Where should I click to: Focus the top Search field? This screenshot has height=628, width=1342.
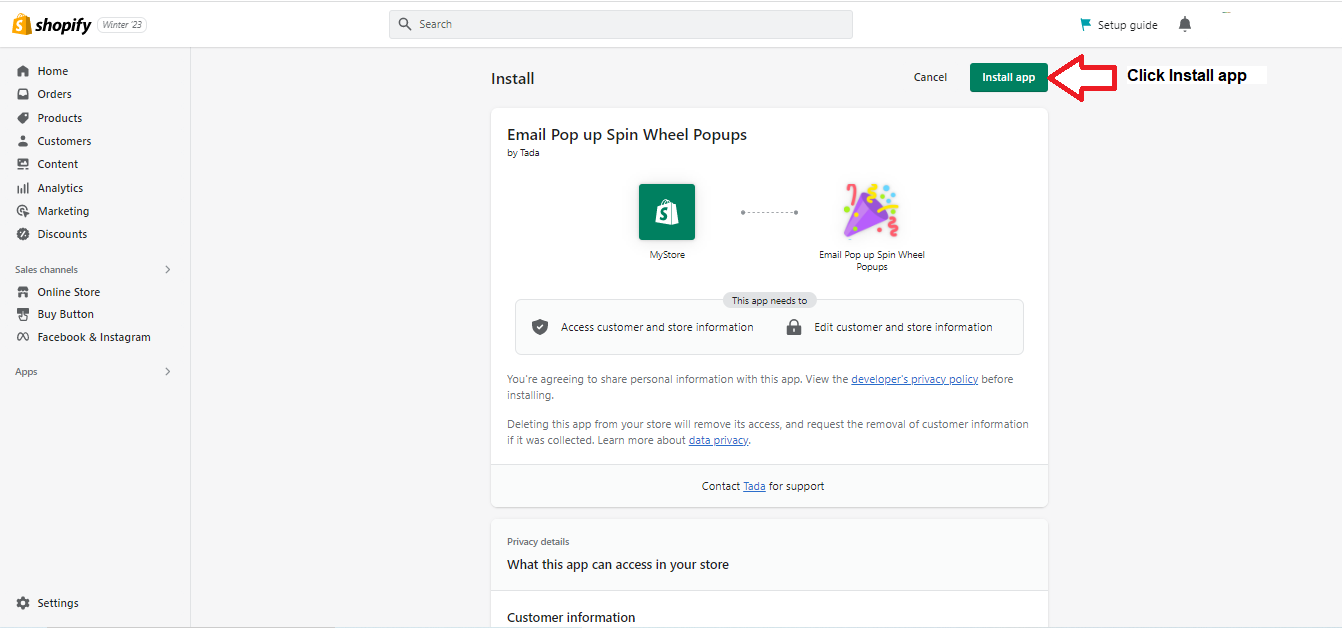pyautogui.click(x=621, y=24)
